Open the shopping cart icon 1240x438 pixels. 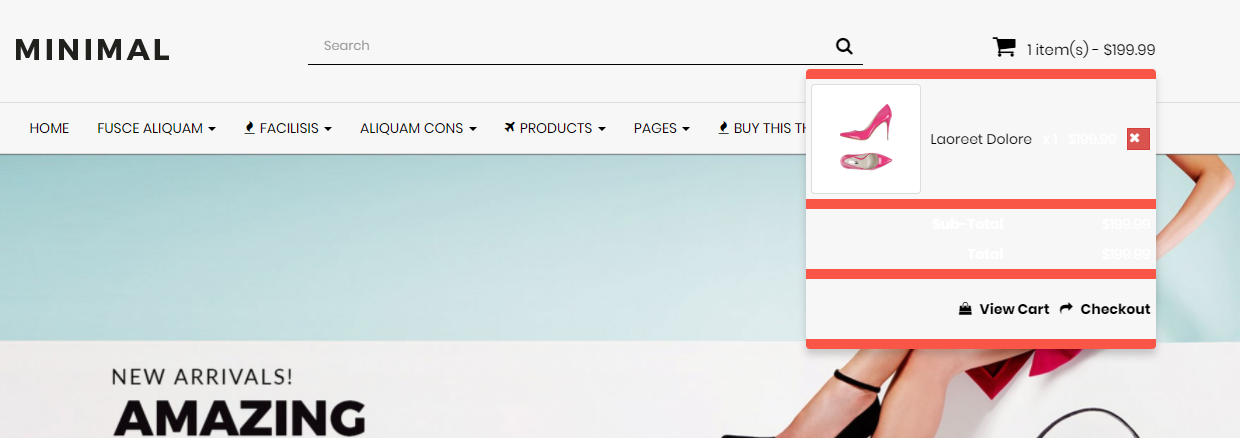(1003, 47)
